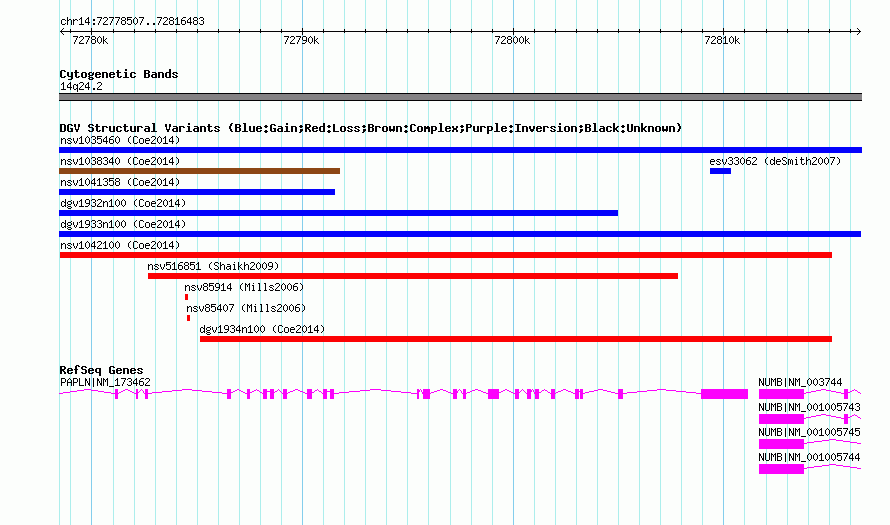
Task: Click the PAPLN|NM_173462 gene label
Action: 105,383
